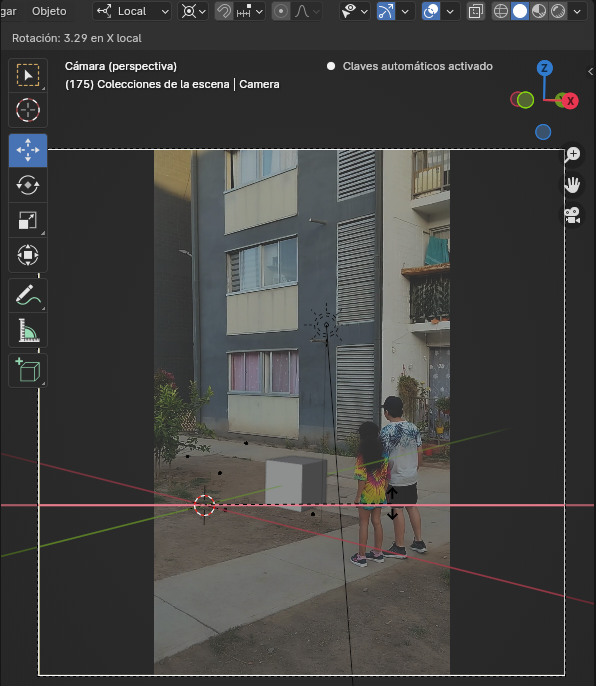
Task: Switch to rendered viewport shading
Action: click(558, 11)
